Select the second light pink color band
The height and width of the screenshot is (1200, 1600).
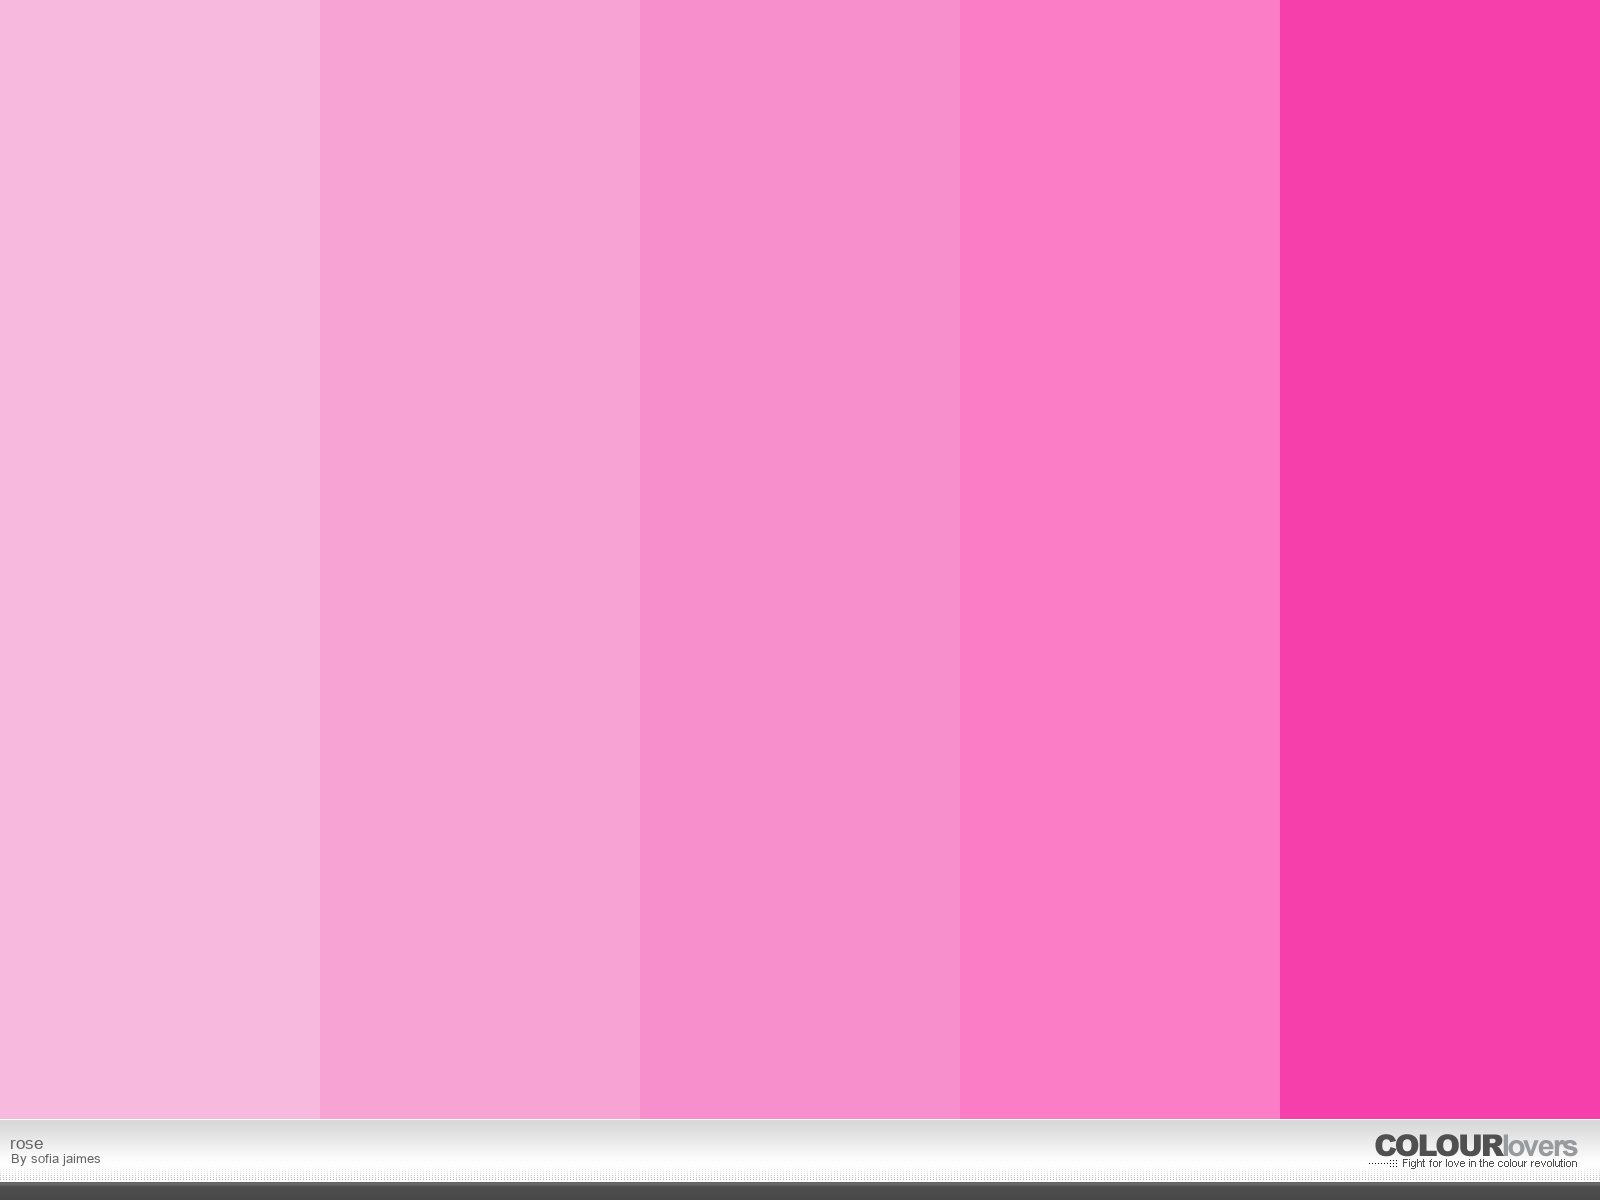[480, 559]
